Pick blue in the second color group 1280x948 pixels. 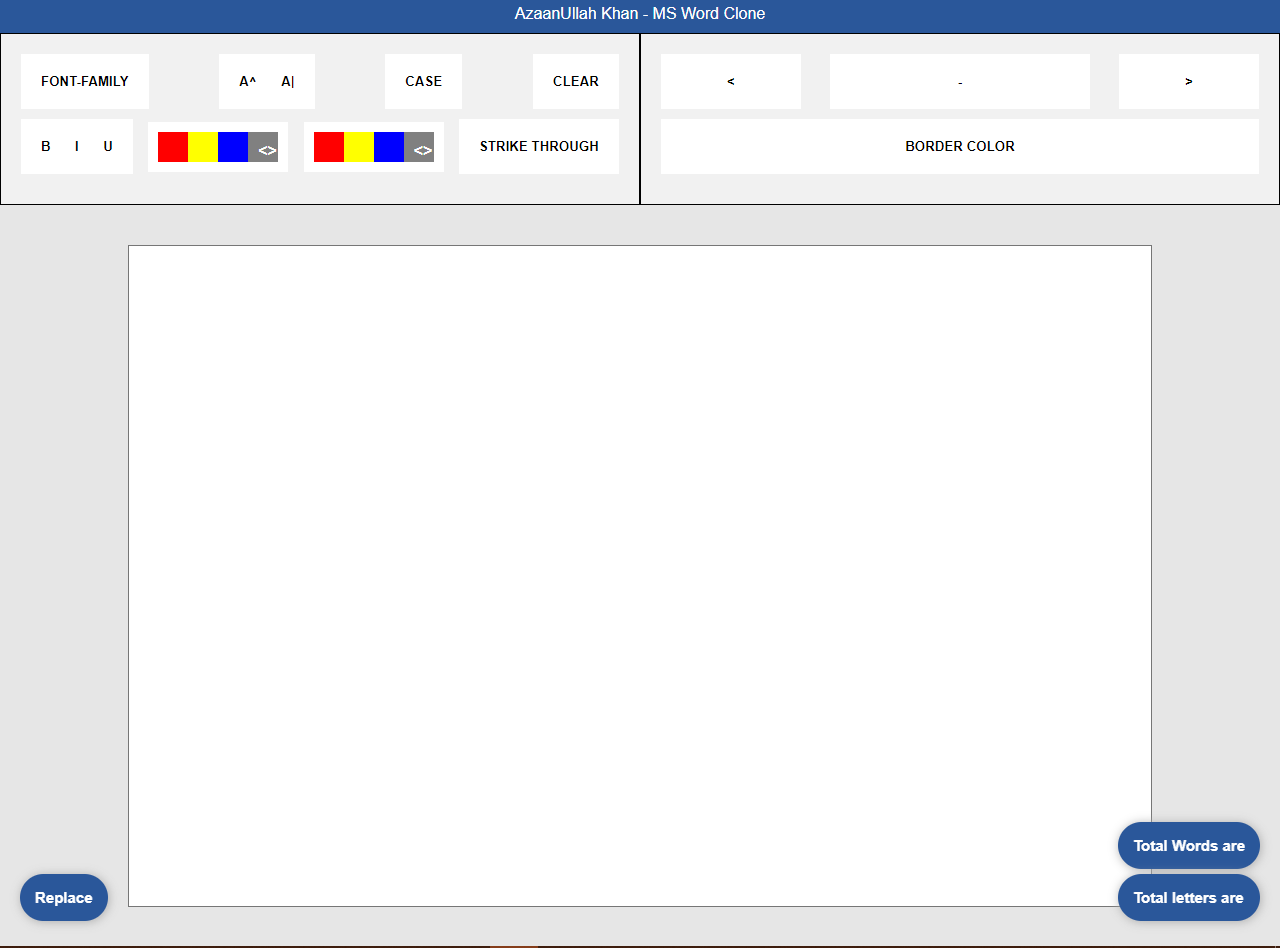(x=389, y=147)
